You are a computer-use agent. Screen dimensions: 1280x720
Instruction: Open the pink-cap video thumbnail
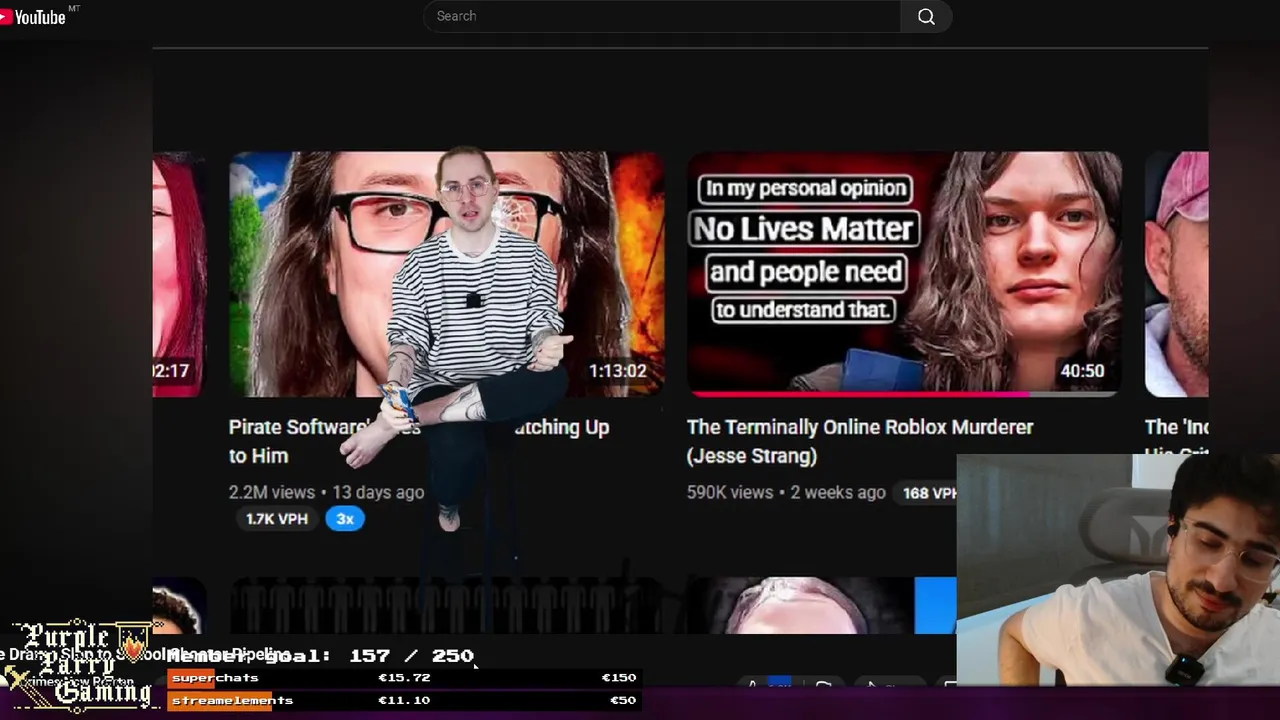click(1176, 274)
